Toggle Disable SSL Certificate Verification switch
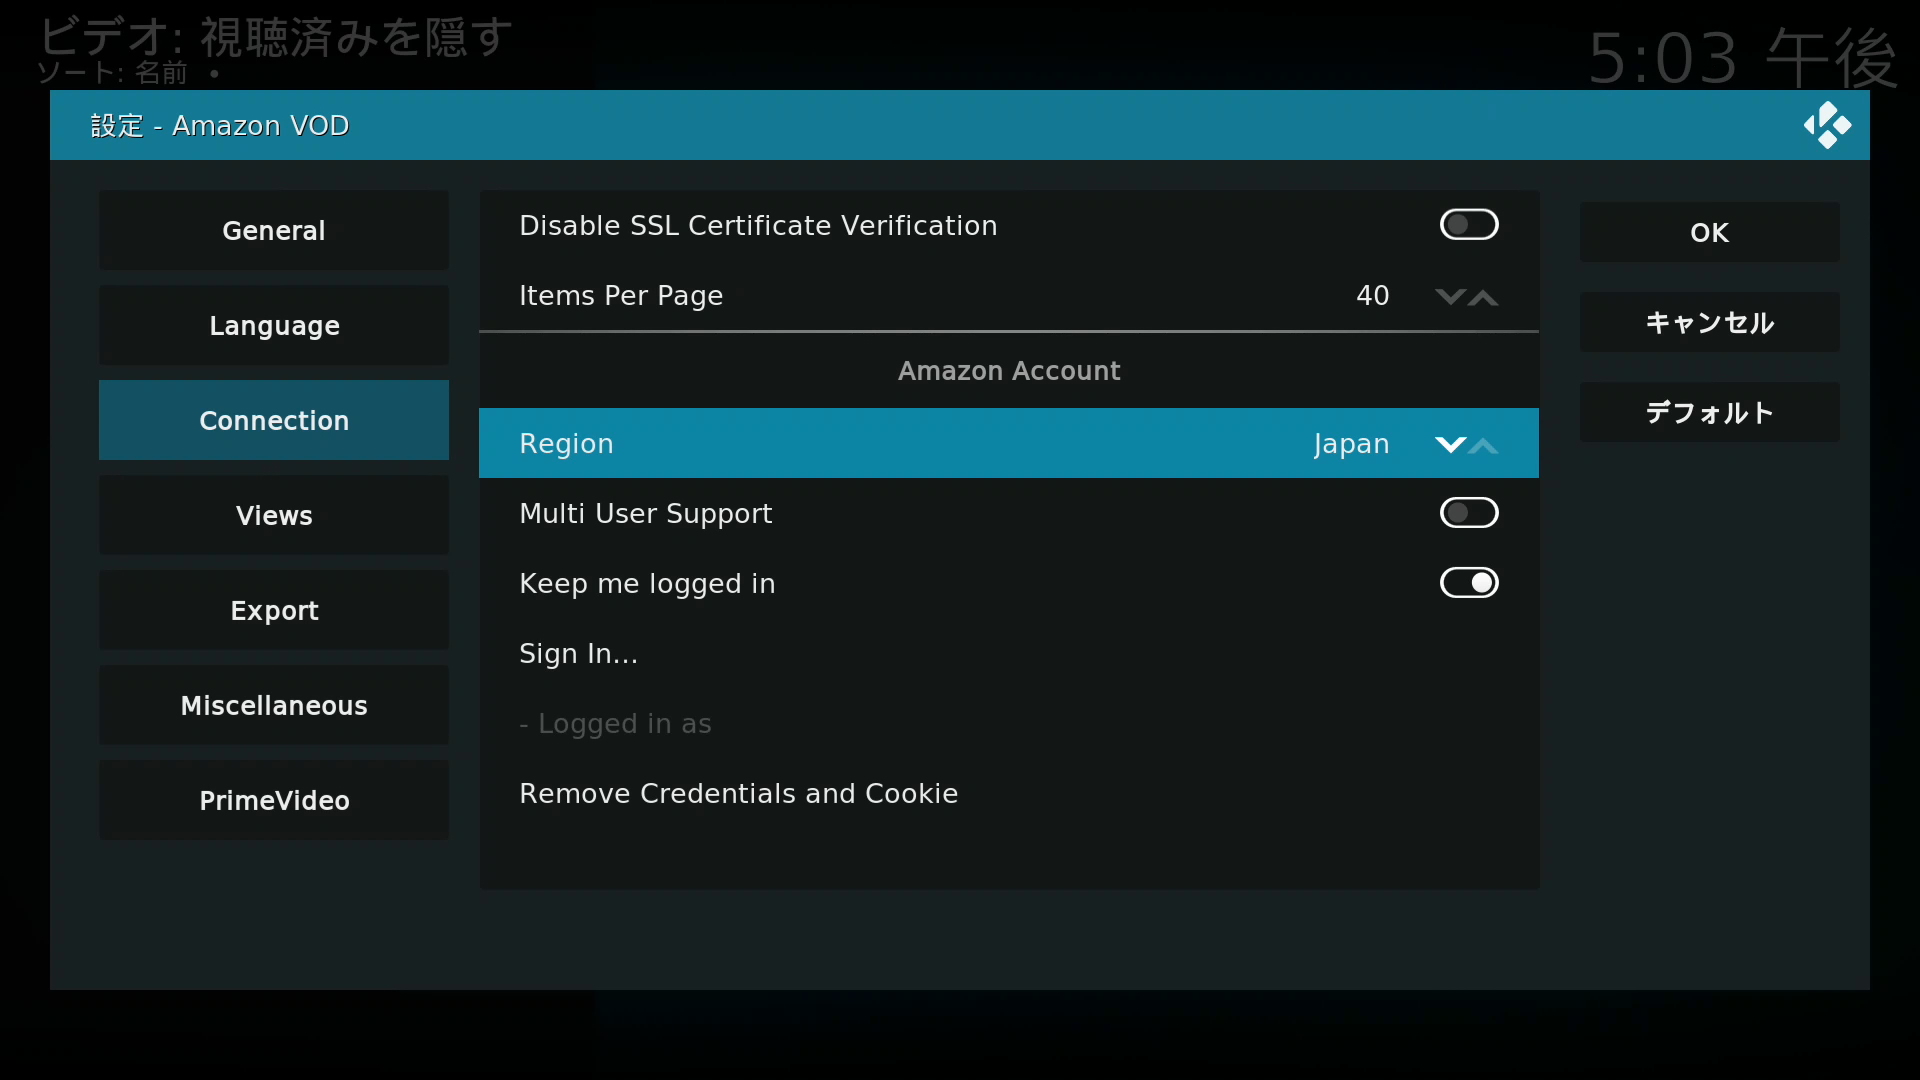Screen dimensions: 1920x1080 (1469, 225)
